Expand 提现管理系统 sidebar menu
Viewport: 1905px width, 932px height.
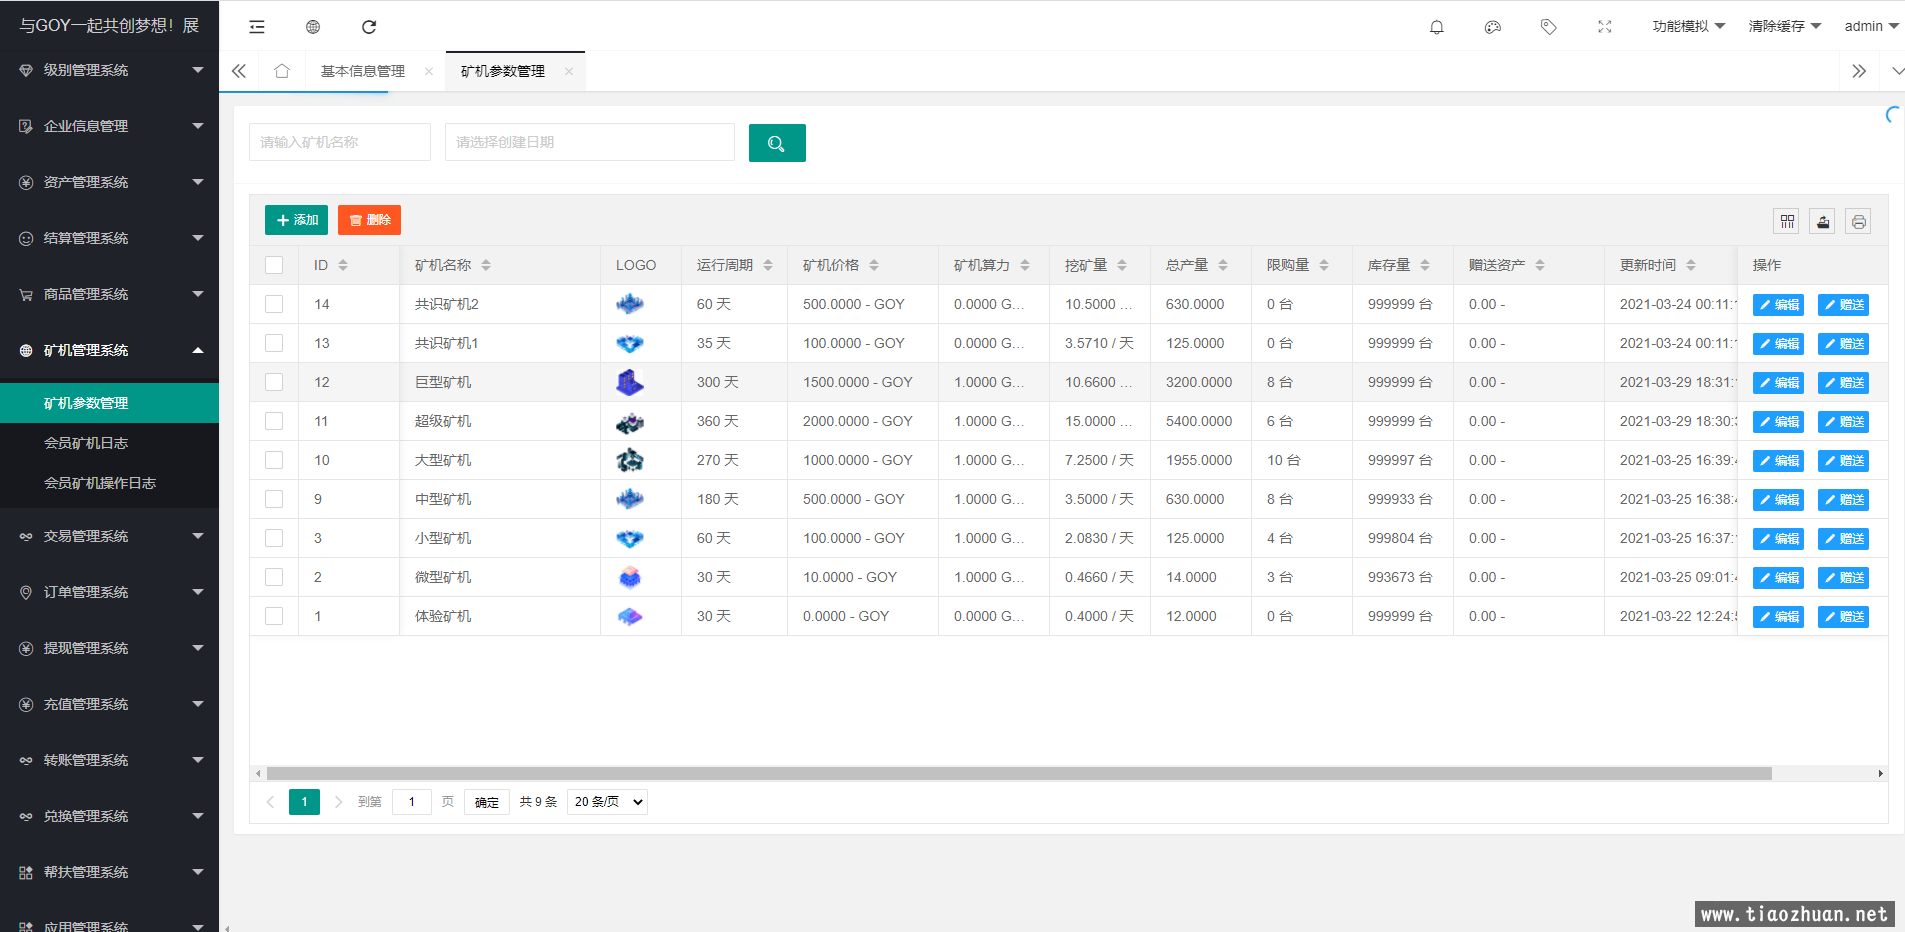109,648
